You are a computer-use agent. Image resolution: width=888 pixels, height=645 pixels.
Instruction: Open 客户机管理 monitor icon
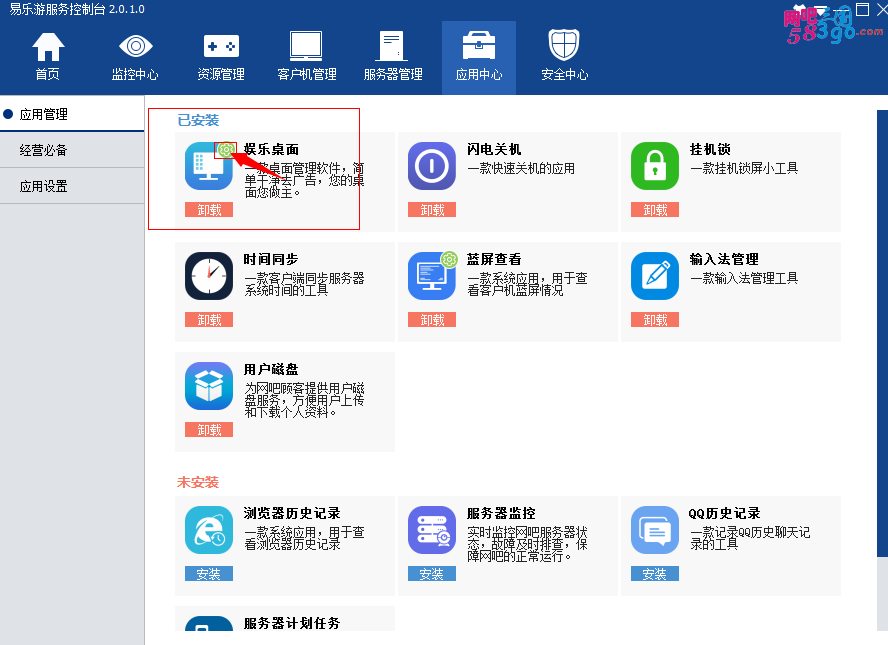coord(306,46)
